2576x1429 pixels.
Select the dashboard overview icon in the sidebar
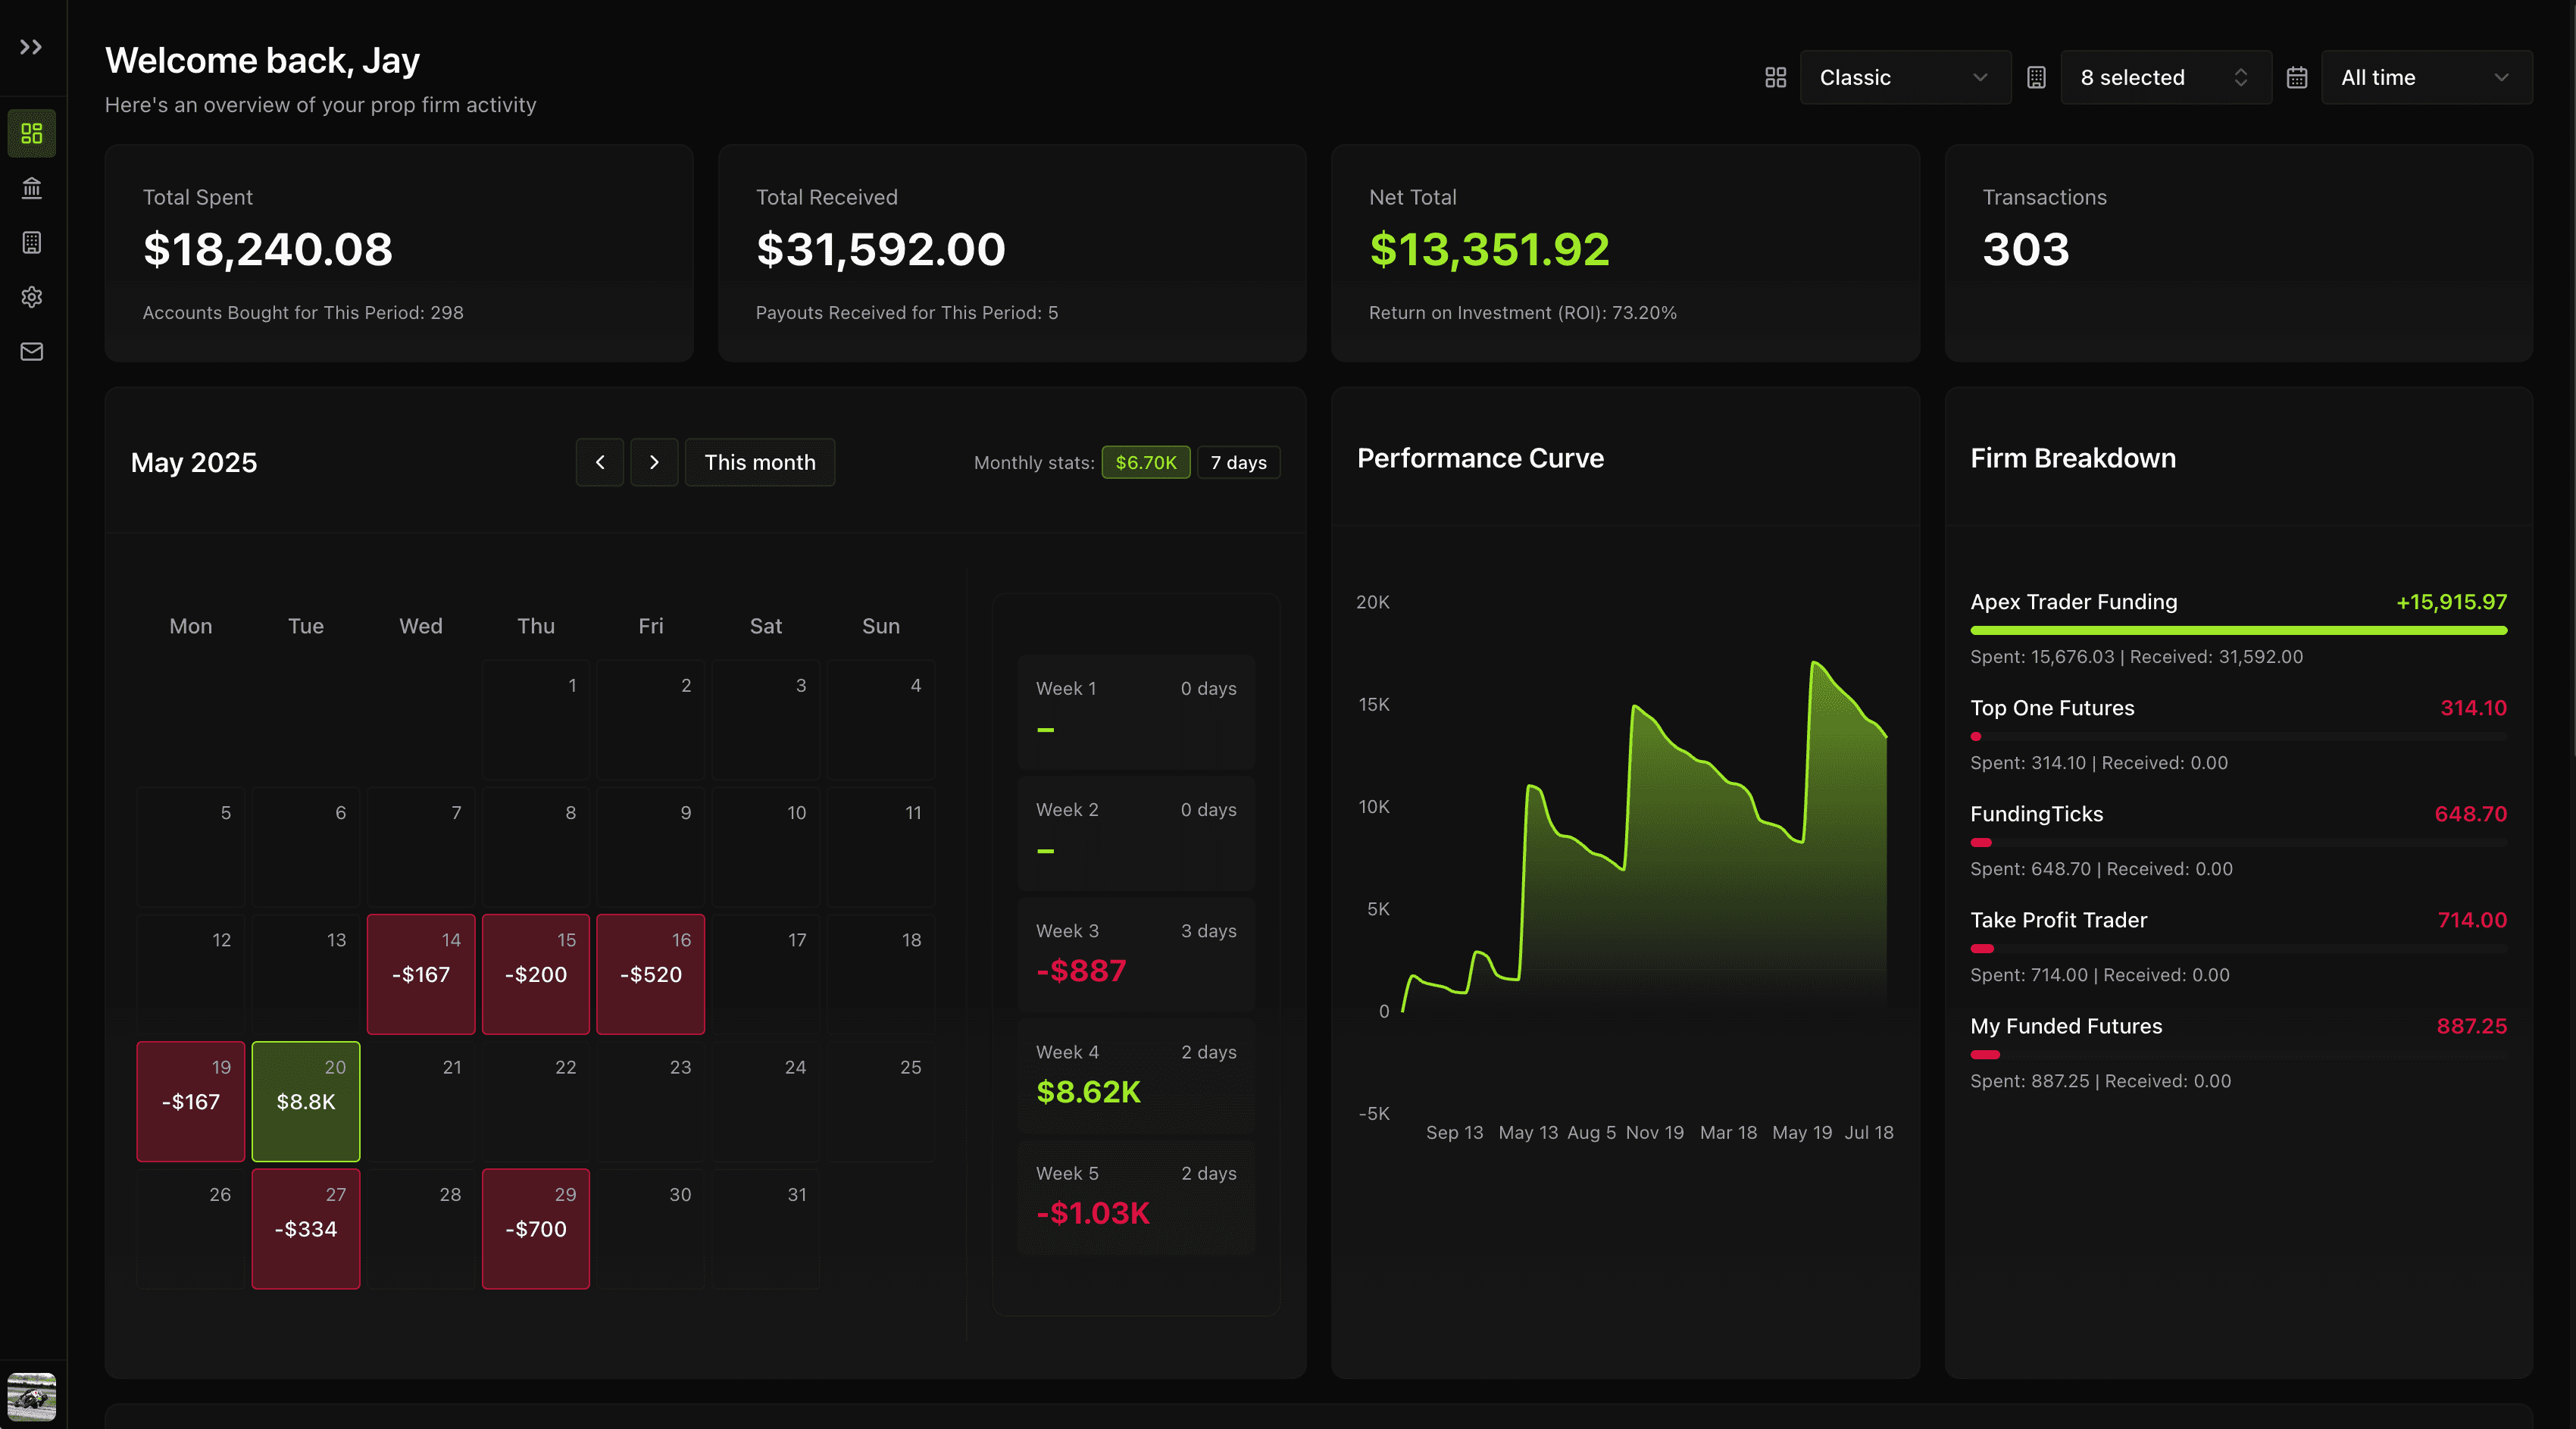point(31,133)
